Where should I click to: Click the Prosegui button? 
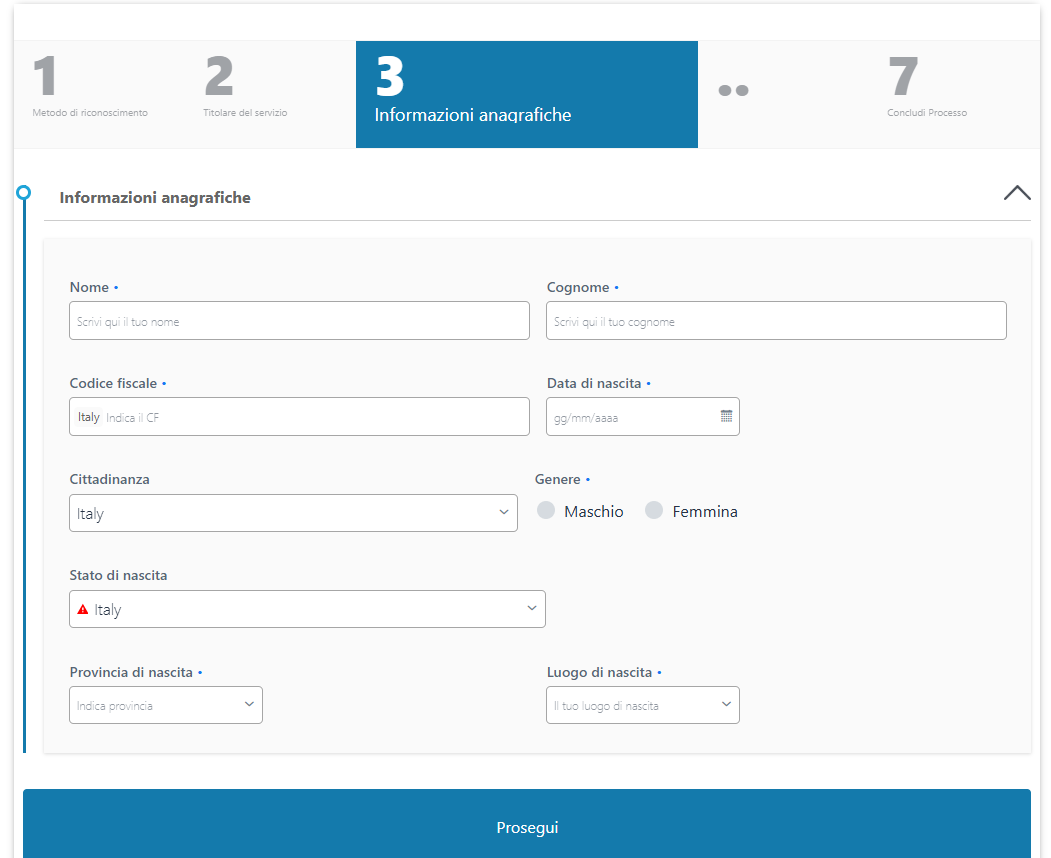[x=526, y=827]
